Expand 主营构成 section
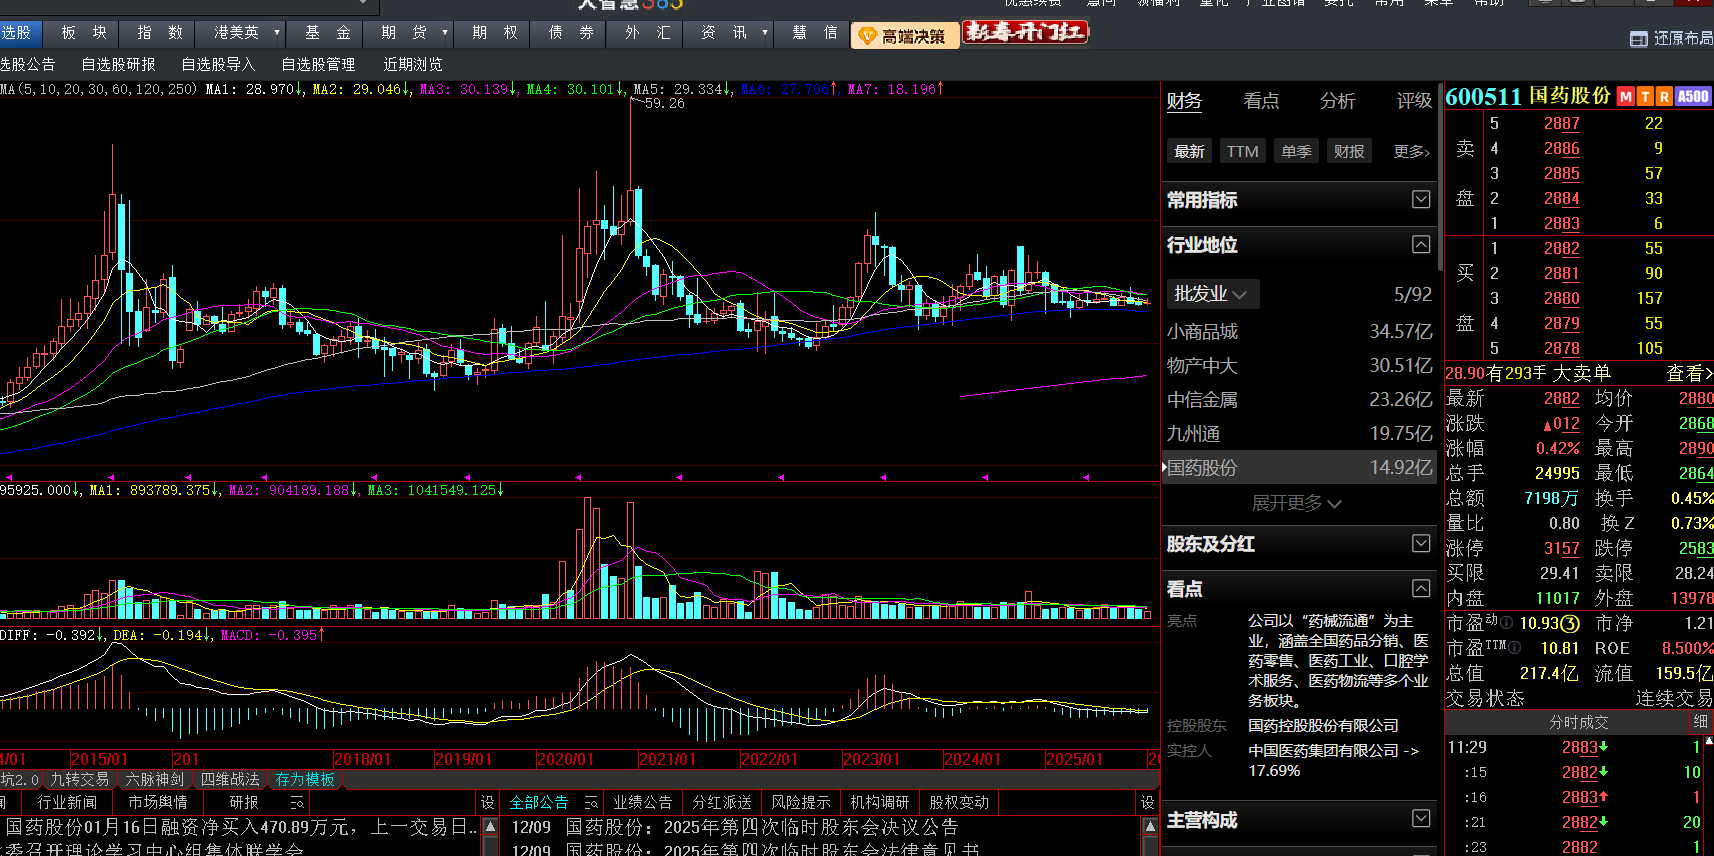 (x=1421, y=819)
